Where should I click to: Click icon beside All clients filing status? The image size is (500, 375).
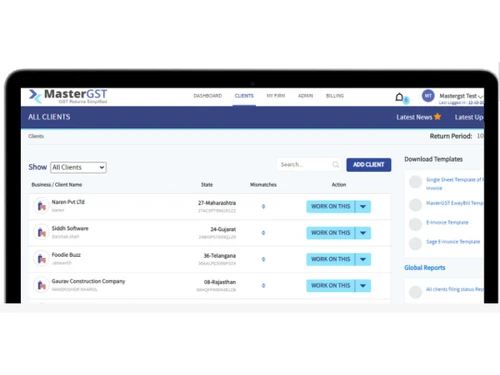click(415, 292)
